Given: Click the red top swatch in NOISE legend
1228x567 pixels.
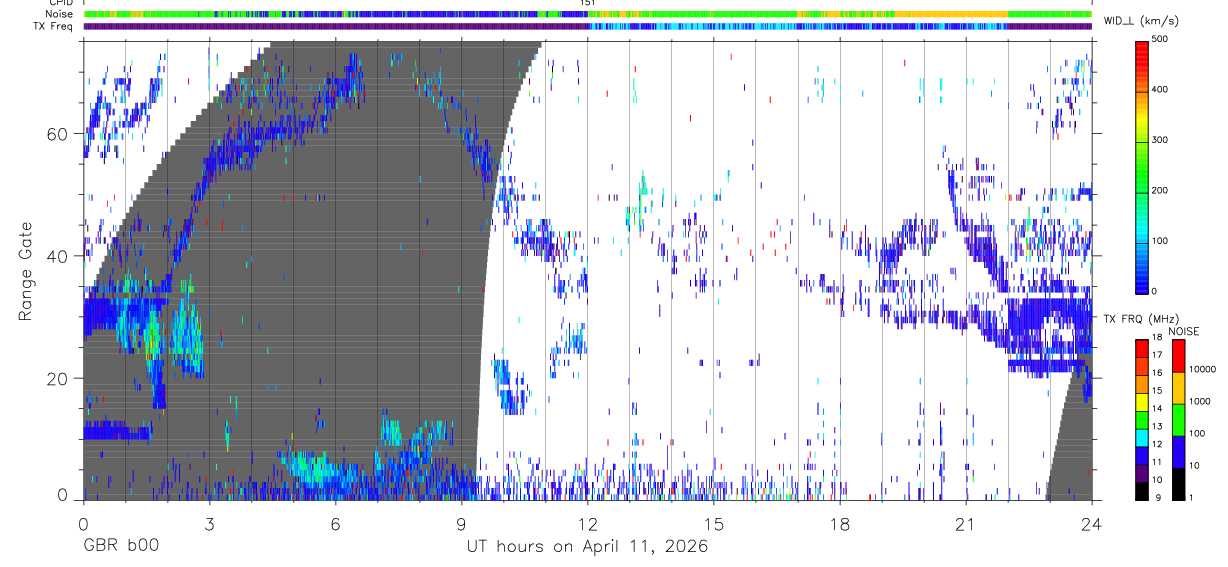Looking at the screenshot, I should click(x=1178, y=355).
